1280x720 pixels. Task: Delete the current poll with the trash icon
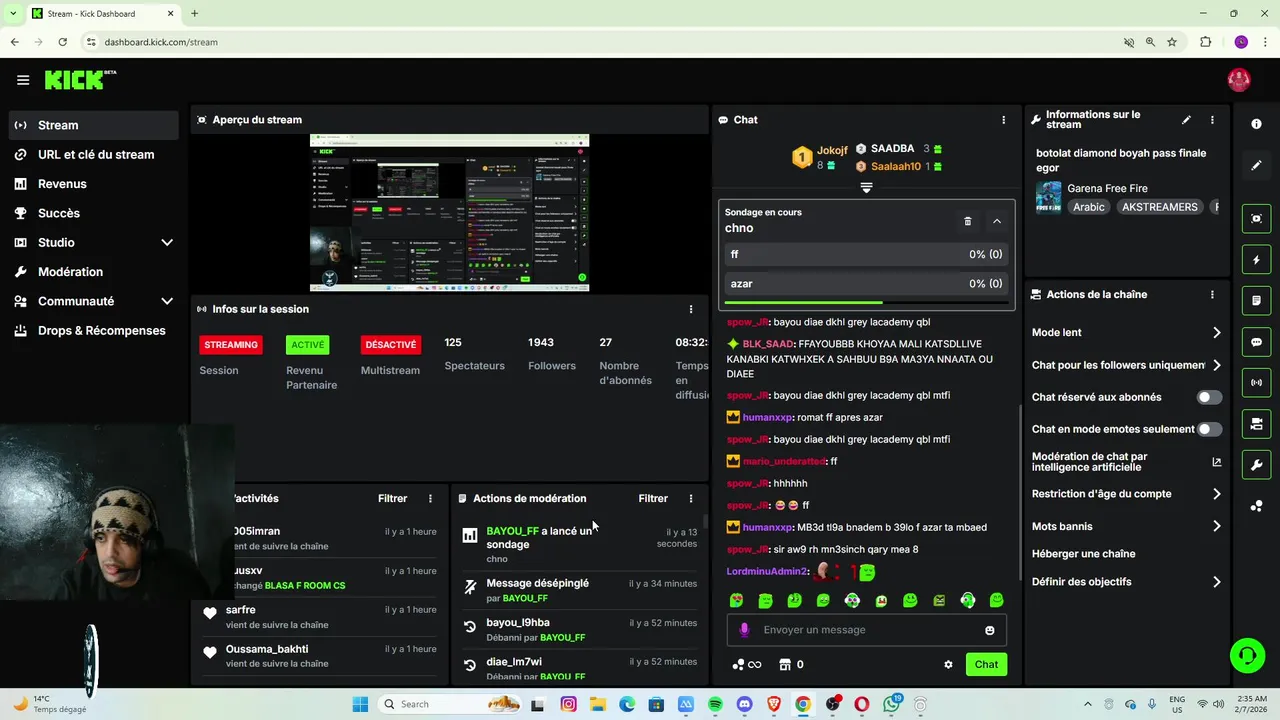pos(967,221)
